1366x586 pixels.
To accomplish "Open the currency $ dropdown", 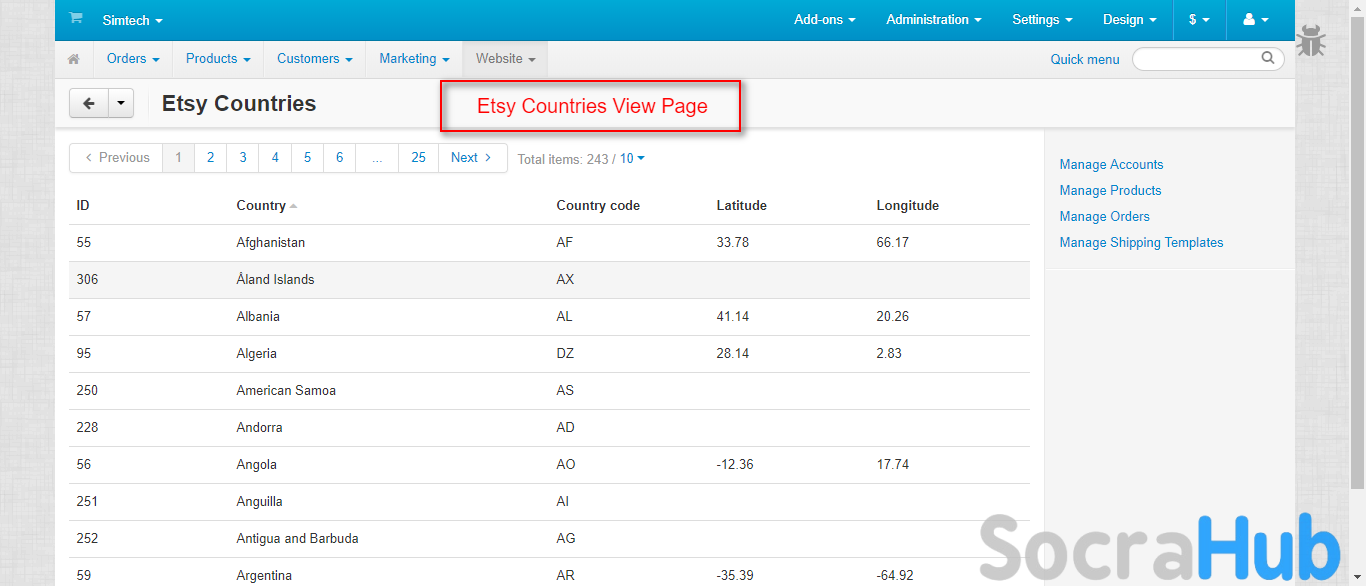I will pyautogui.click(x=1199, y=20).
